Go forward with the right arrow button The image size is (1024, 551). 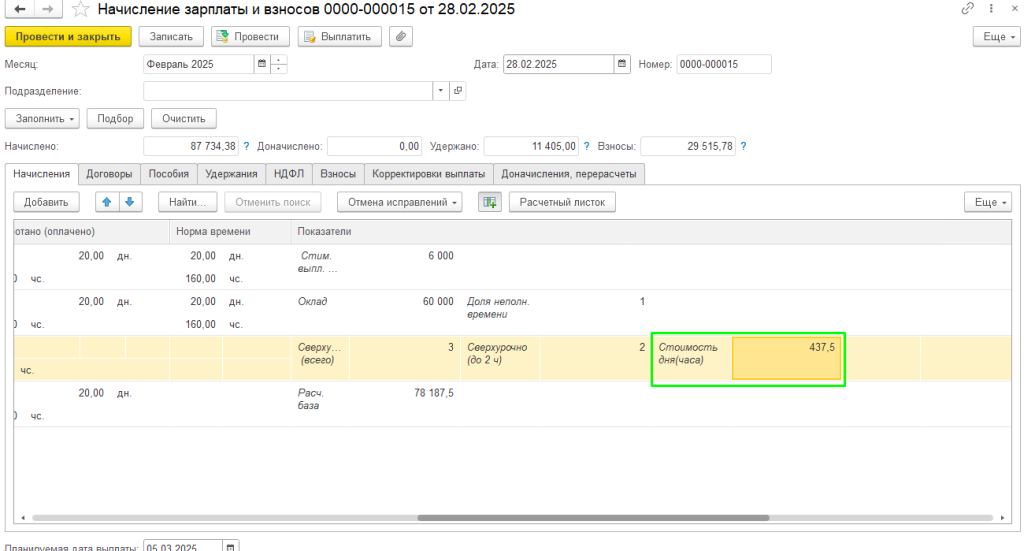pyautogui.click(x=48, y=9)
